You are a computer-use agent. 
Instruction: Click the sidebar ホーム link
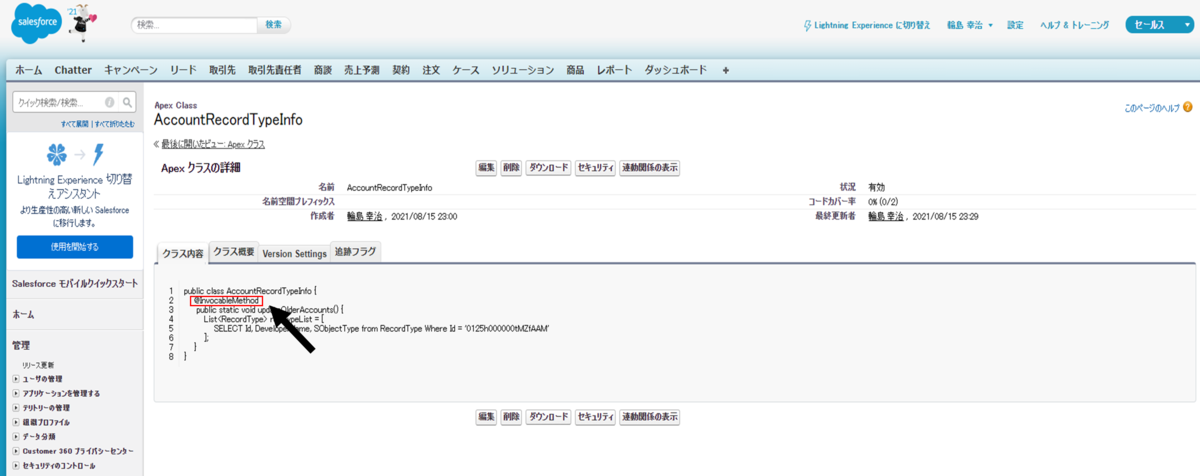tap(22, 313)
